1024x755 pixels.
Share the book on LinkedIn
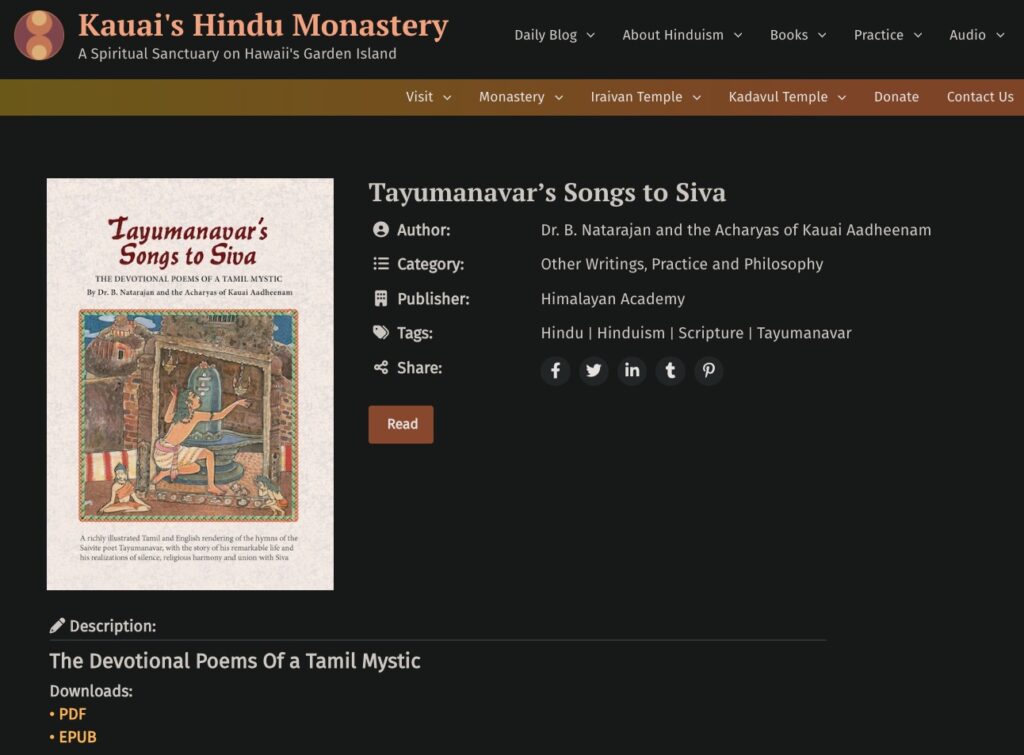632,371
